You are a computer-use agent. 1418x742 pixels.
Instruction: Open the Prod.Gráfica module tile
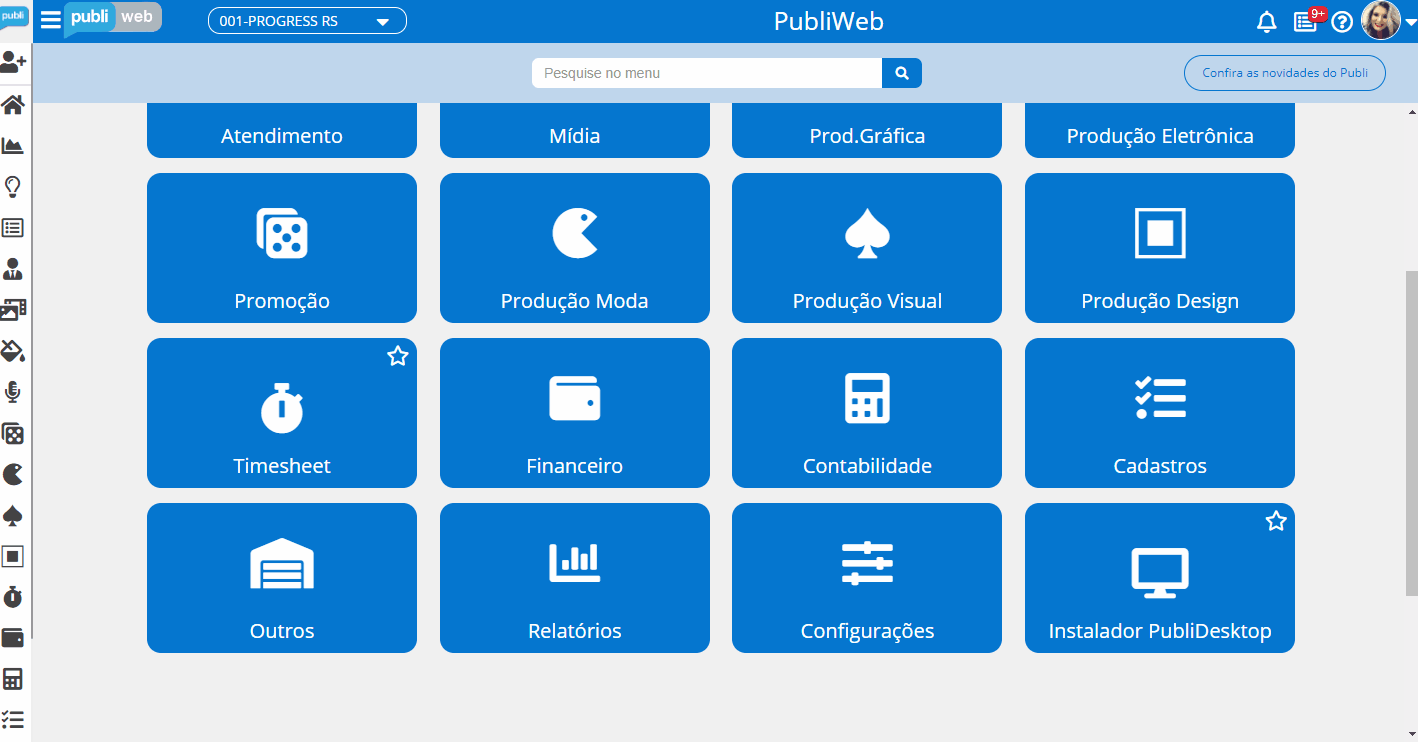(x=867, y=130)
